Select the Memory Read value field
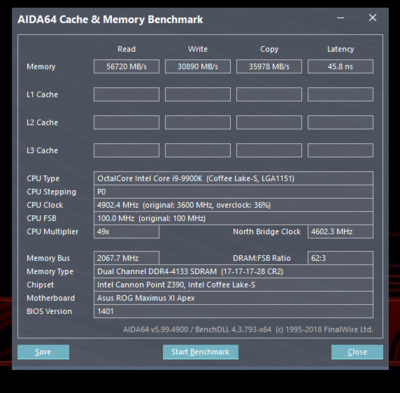This screenshot has height=393, width=400. click(126, 67)
